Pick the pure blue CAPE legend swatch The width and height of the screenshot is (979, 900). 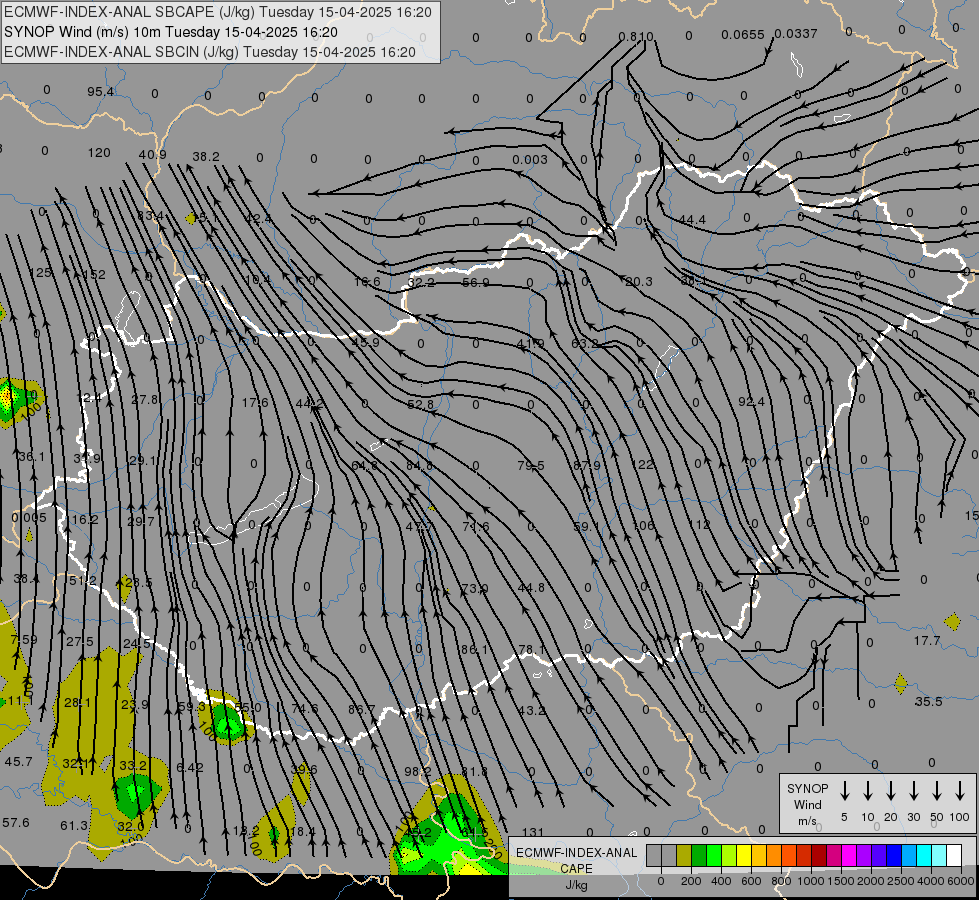(x=893, y=856)
